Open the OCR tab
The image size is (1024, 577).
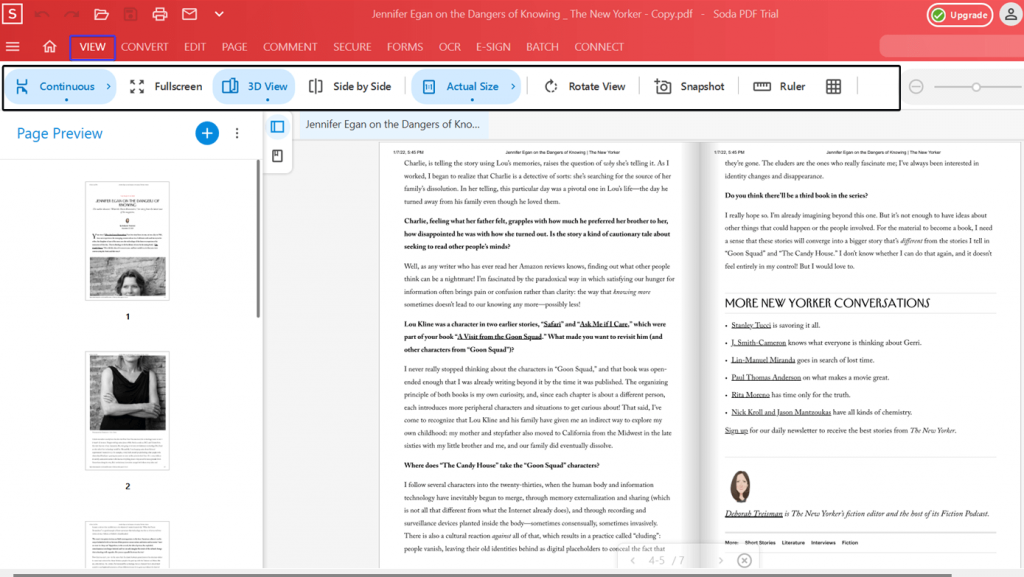449,47
